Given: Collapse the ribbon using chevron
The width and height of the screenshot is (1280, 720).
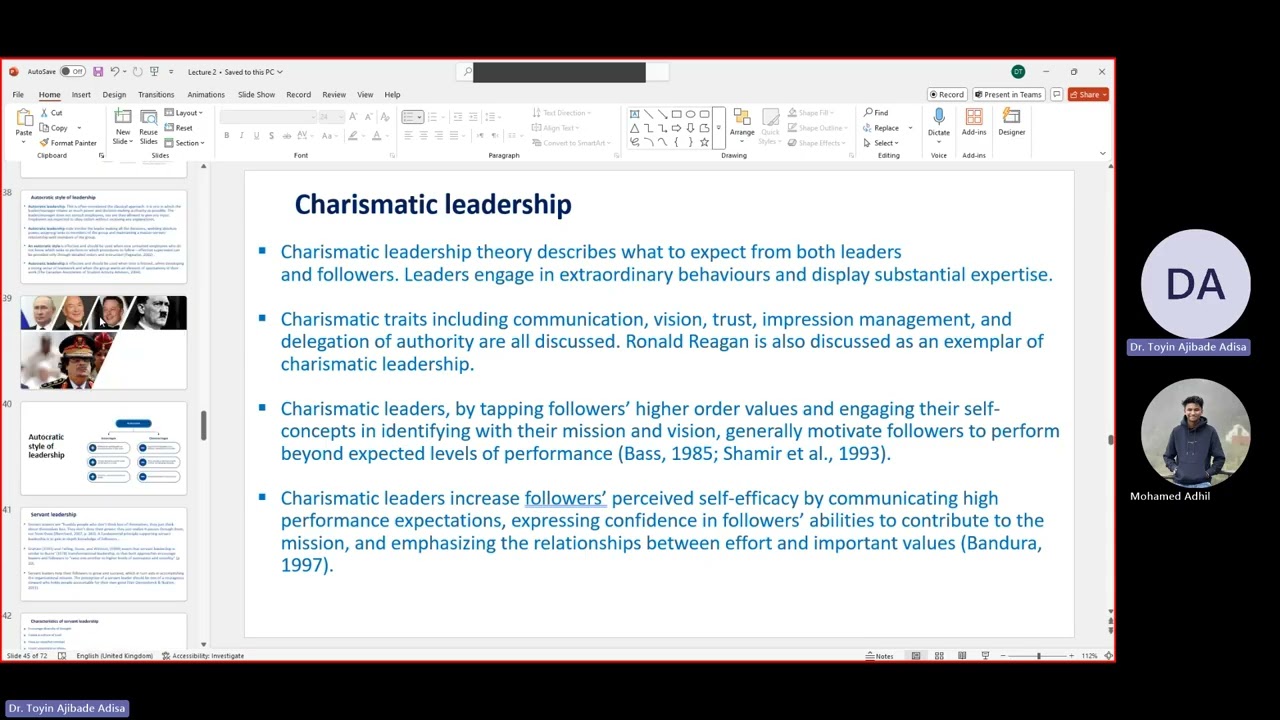Looking at the screenshot, I should coord(1102,154).
